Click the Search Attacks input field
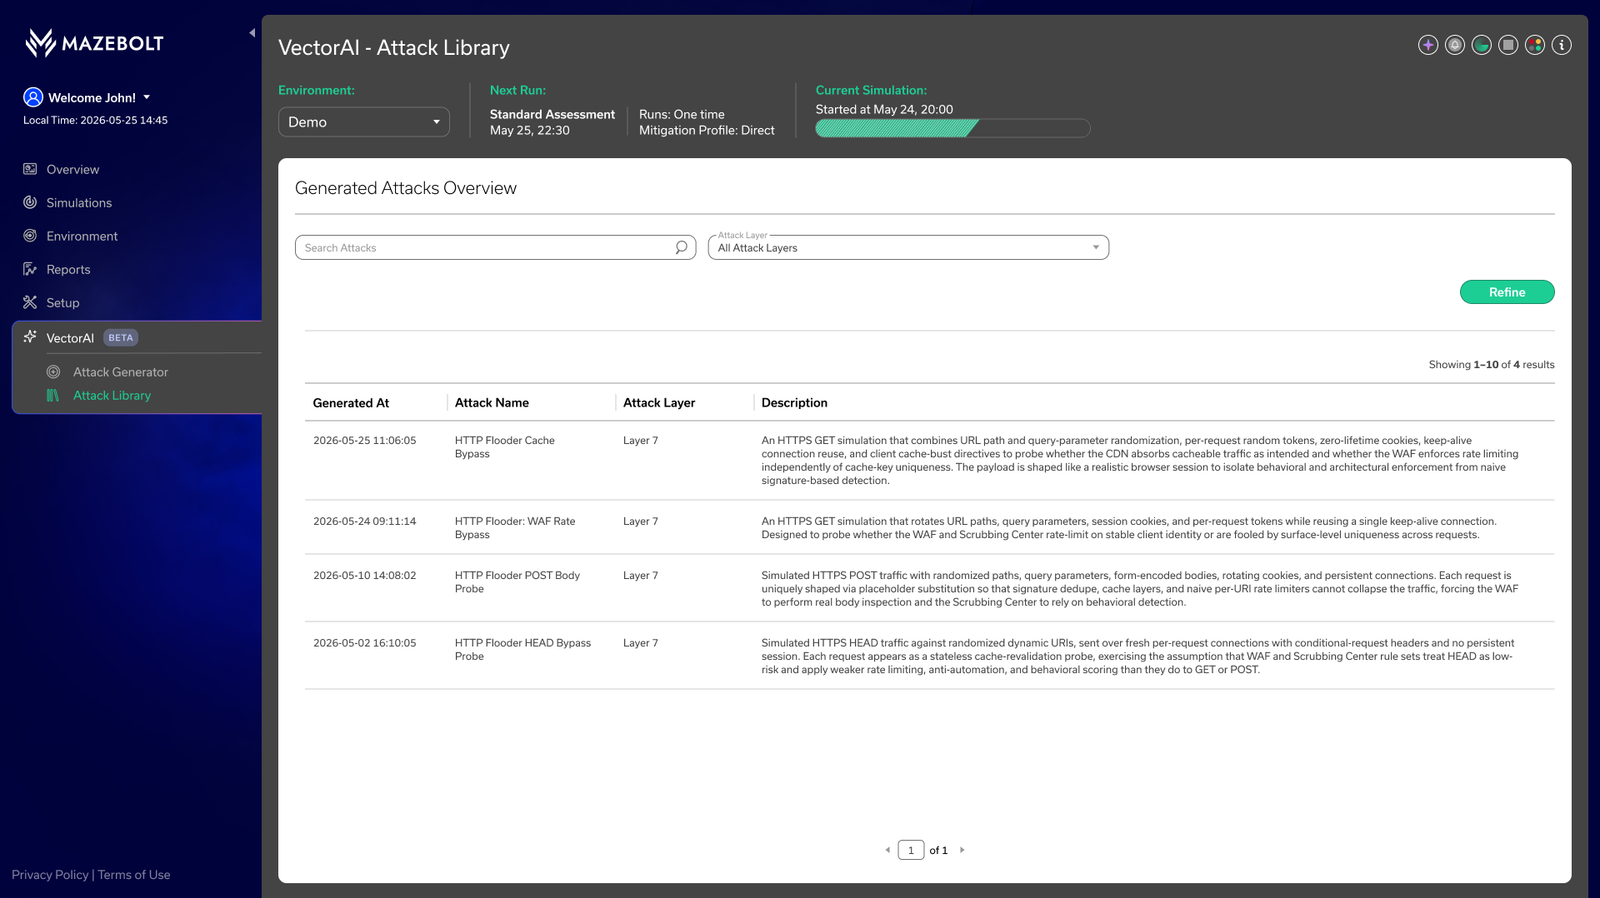This screenshot has width=1600, height=898. pyautogui.click(x=495, y=247)
